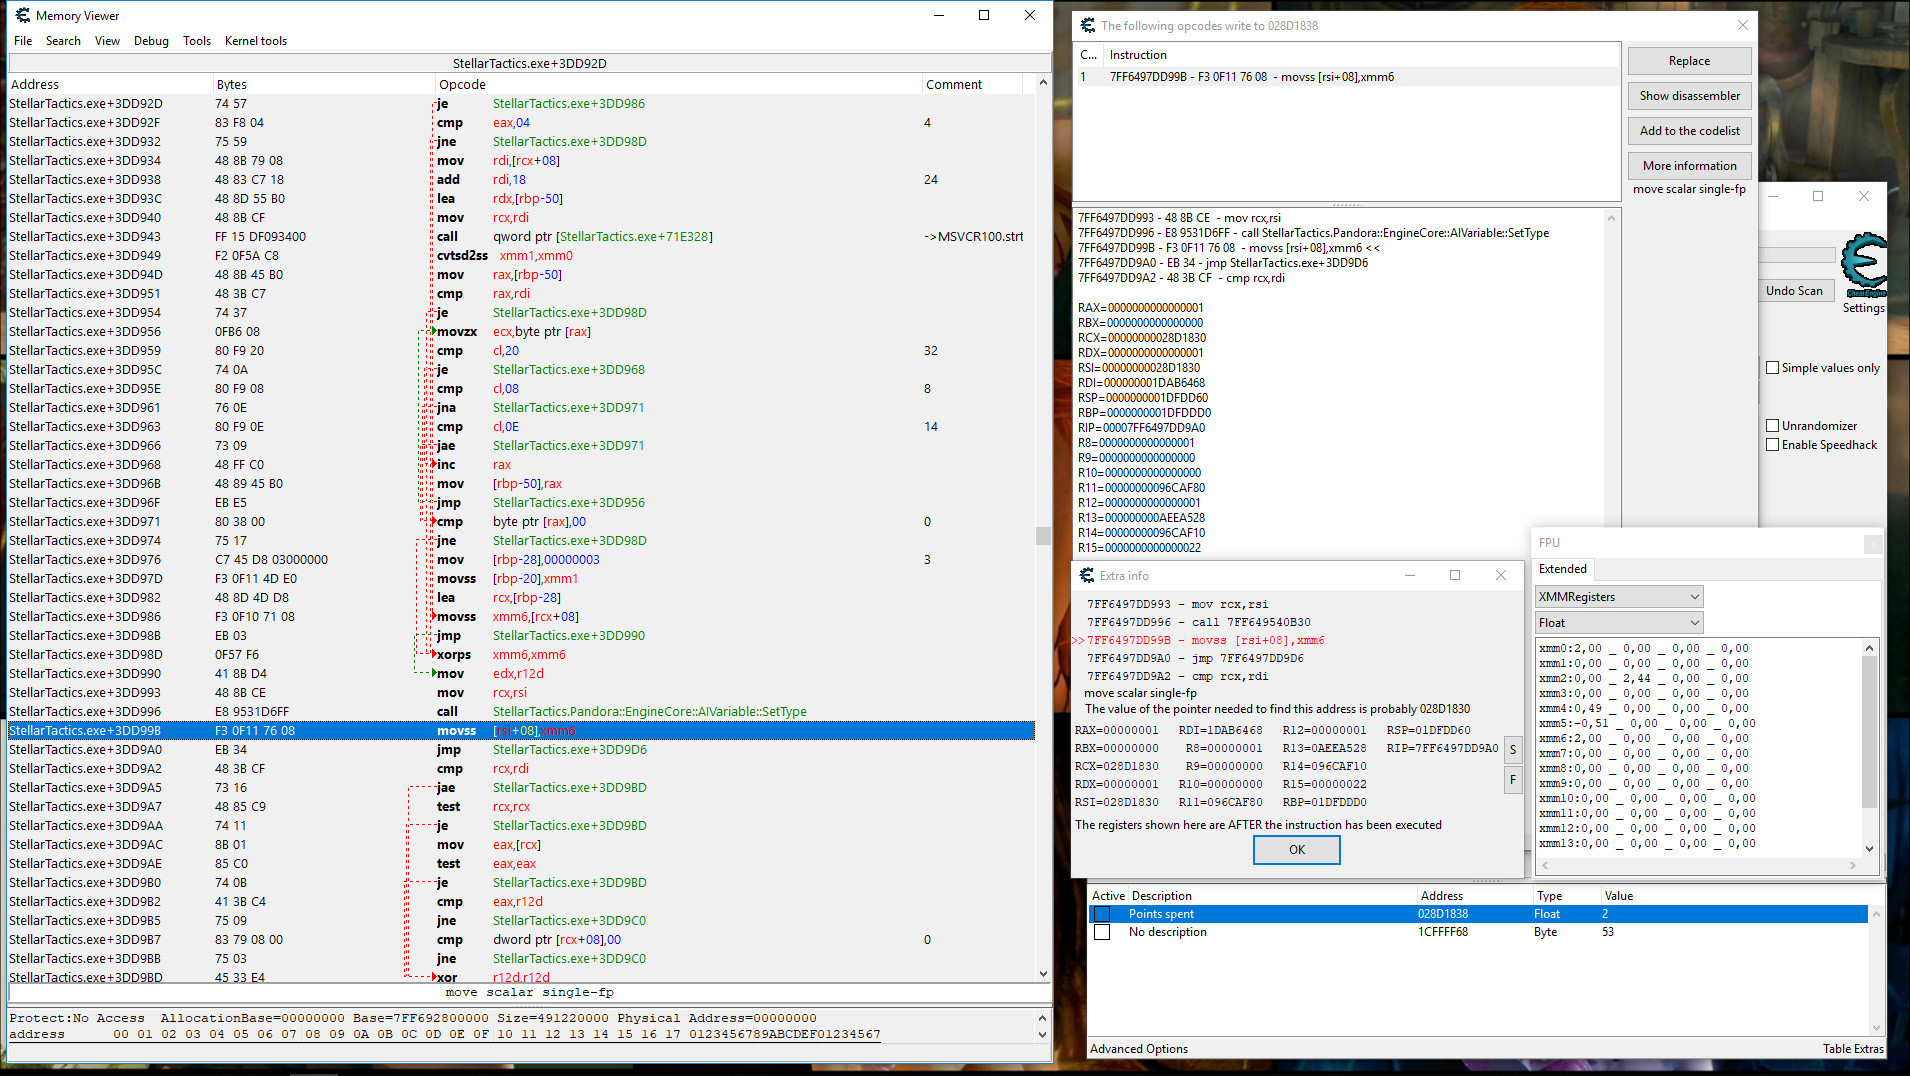Click the Opcode column header
1910x1076 pixels.
(678, 85)
